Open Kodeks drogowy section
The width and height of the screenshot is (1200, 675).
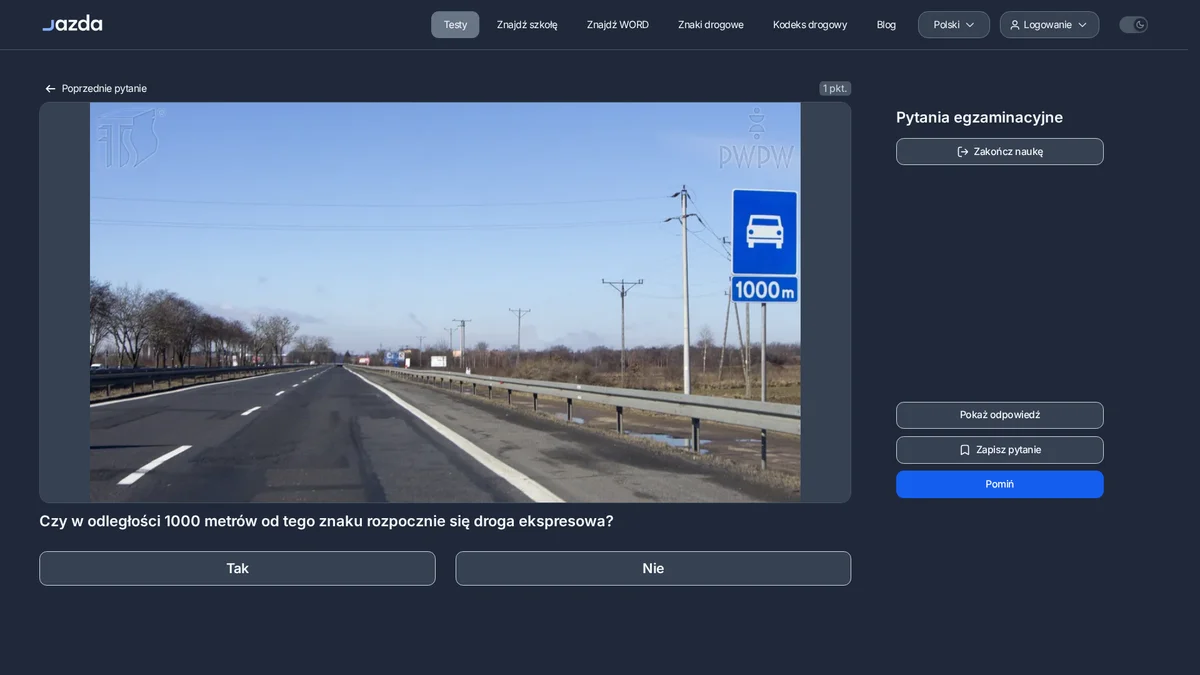point(810,25)
